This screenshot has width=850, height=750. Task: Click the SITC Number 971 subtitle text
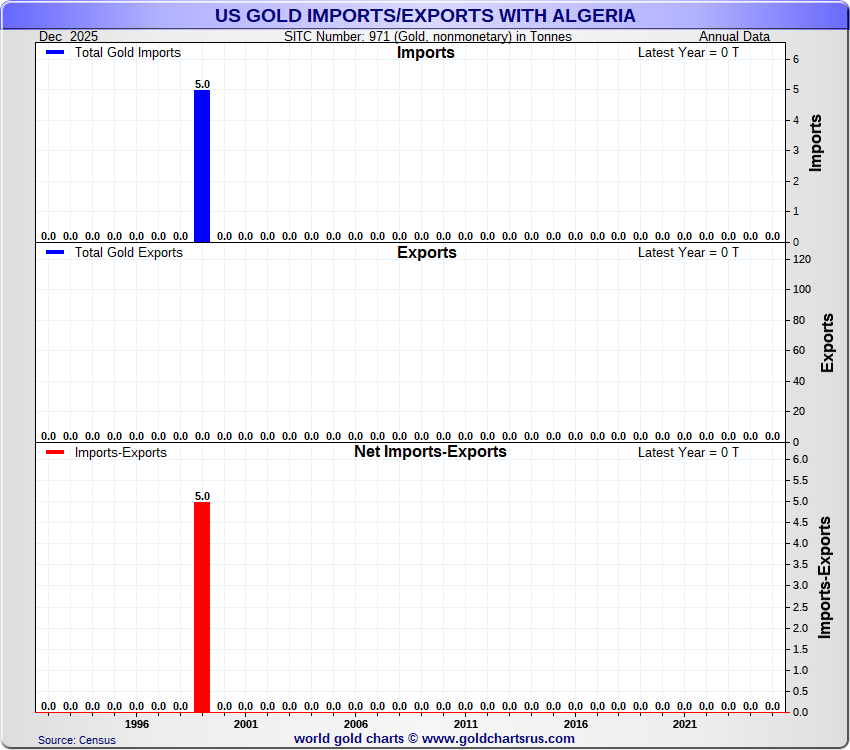click(428, 37)
